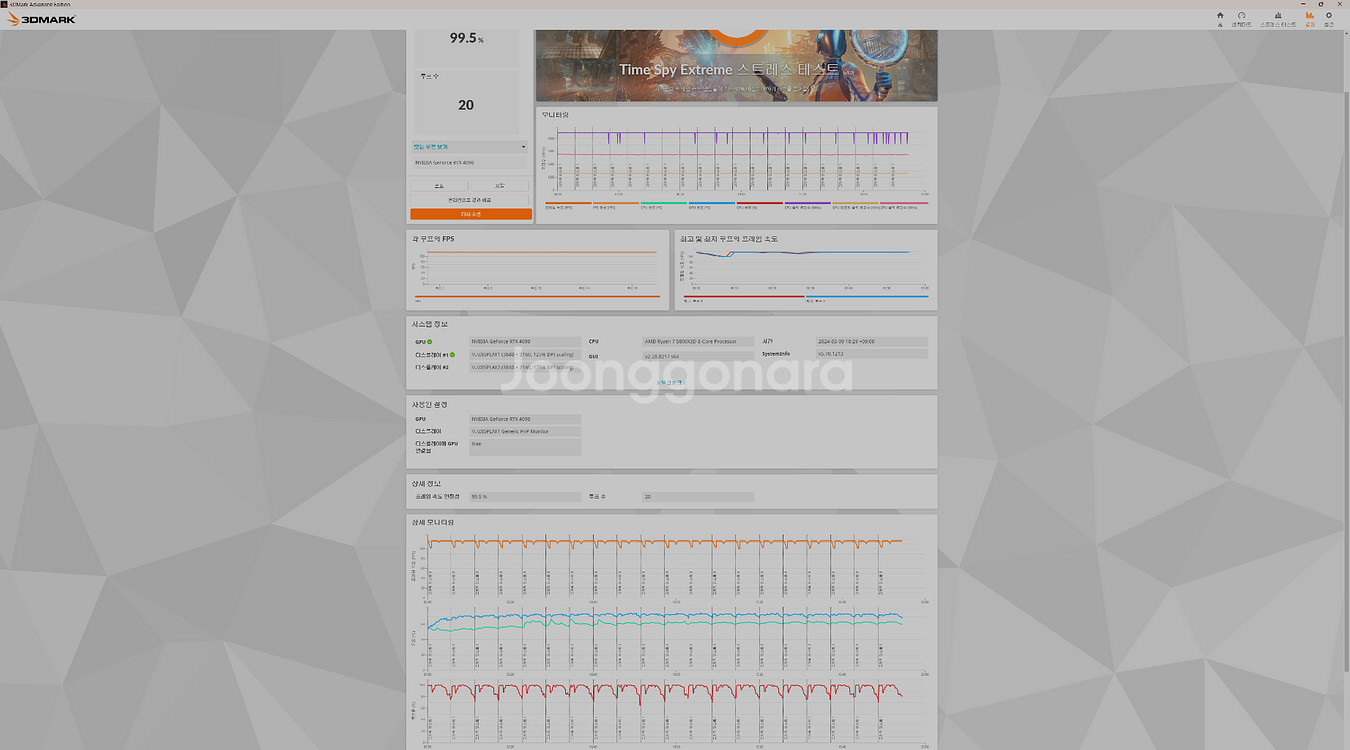
Task: Click the loop count value 20 in detailed info
Action: tap(698, 497)
